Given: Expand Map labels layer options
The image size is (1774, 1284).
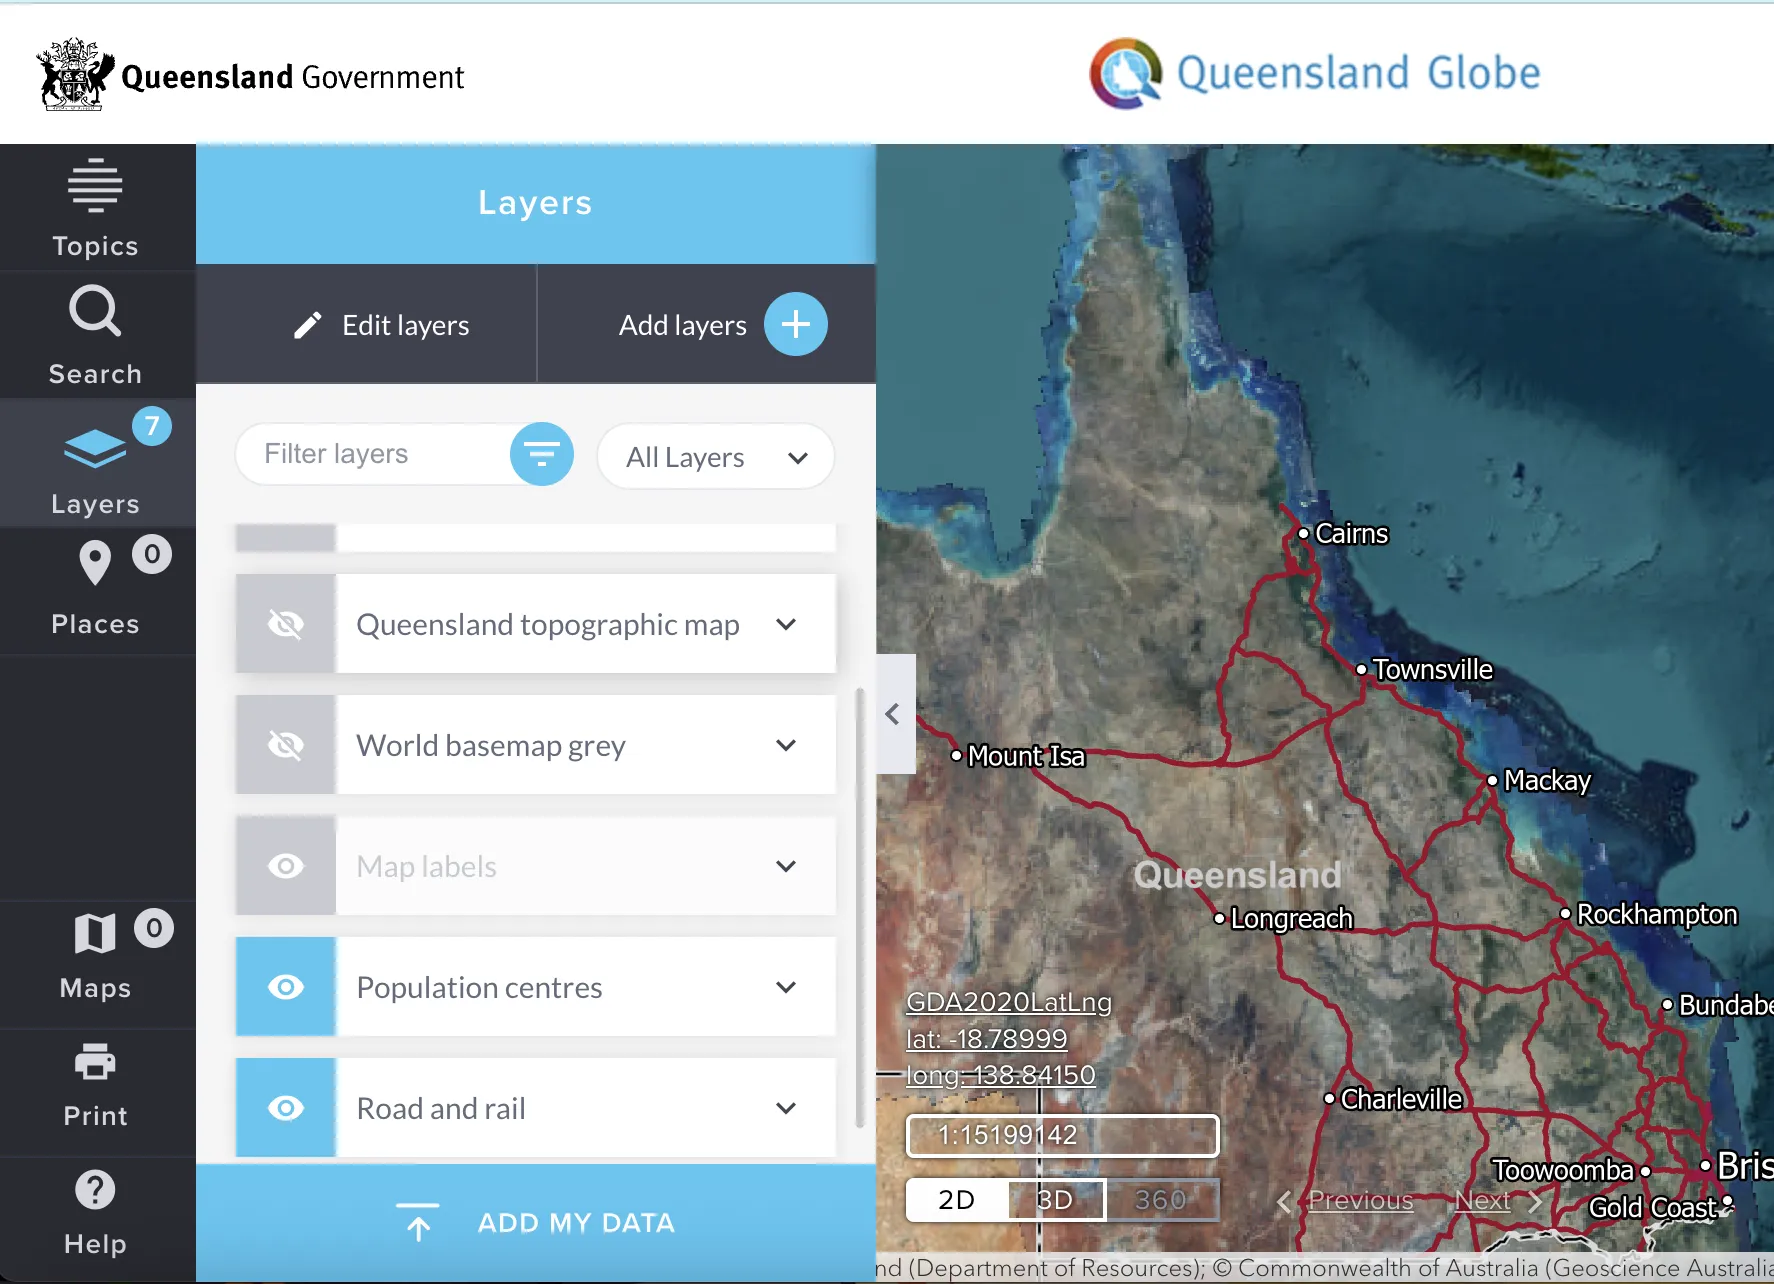Looking at the screenshot, I should pos(787,866).
